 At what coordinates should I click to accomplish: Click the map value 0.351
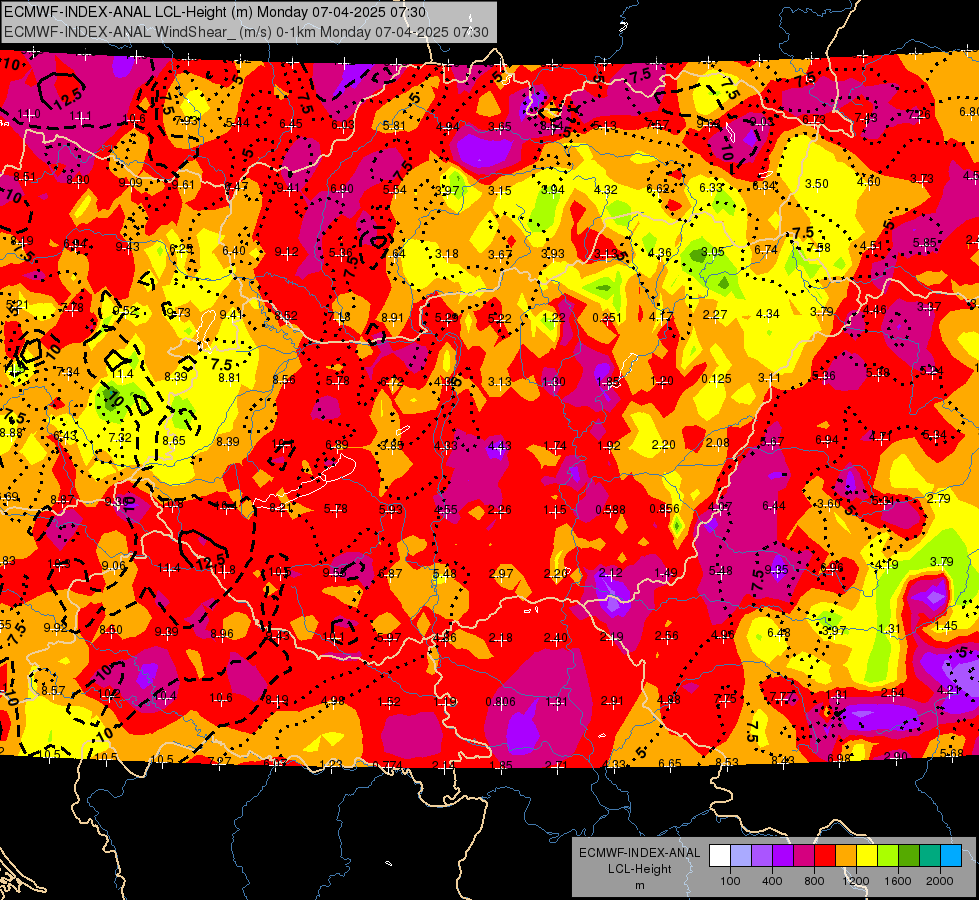click(x=608, y=318)
